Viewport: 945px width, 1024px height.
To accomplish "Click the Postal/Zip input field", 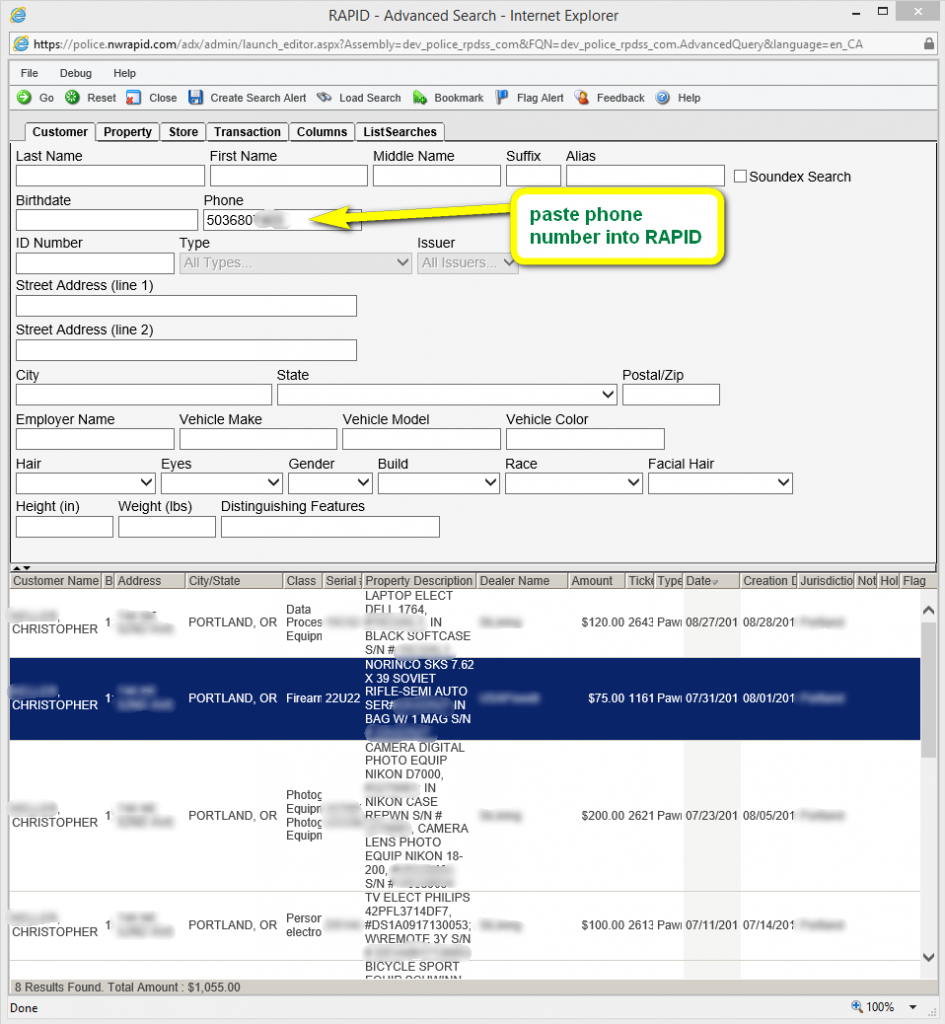I will point(671,394).
